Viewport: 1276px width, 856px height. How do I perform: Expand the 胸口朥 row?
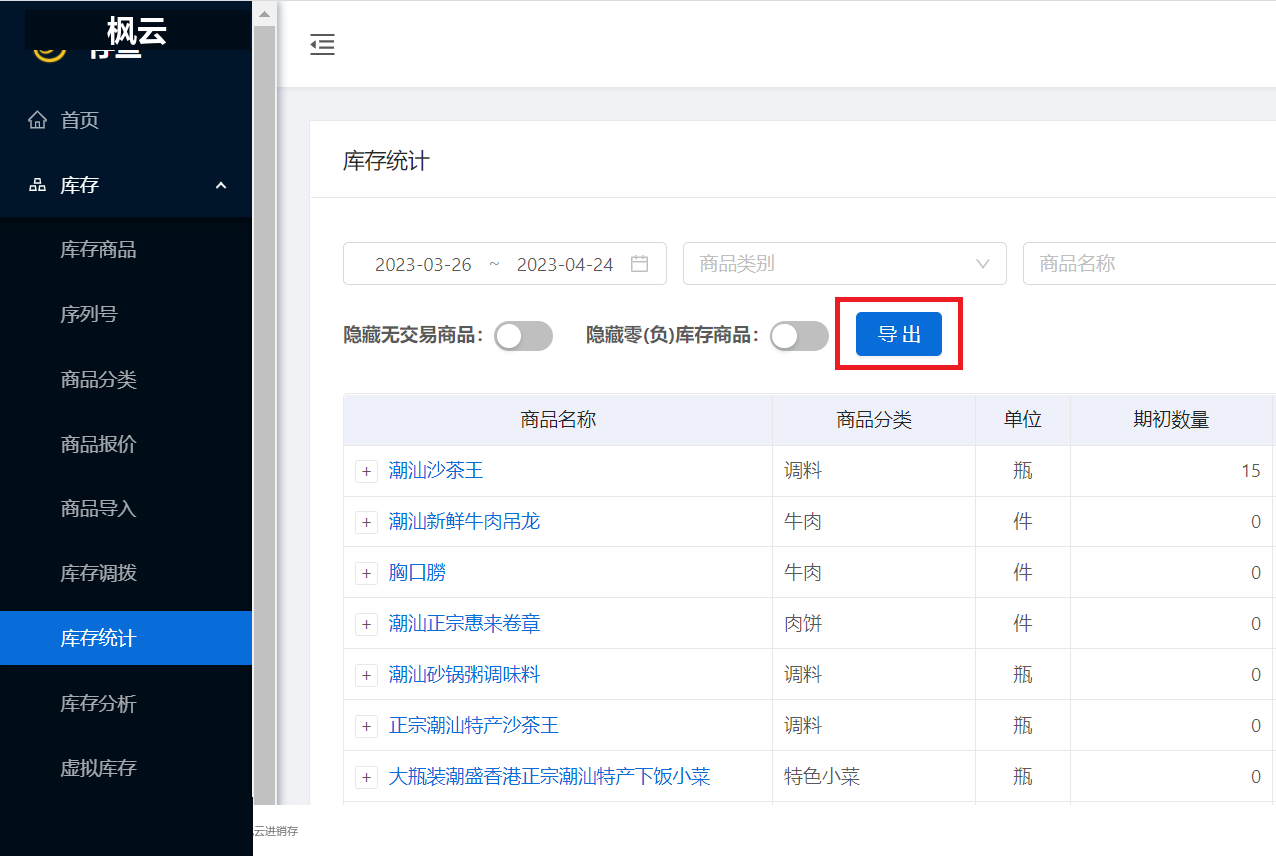(366, 573)
